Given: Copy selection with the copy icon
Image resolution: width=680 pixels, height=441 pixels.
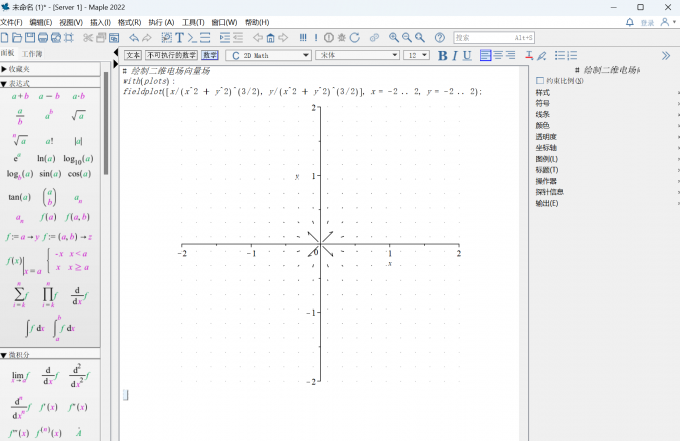Looking at the screenshot, I should click(101, 38).
